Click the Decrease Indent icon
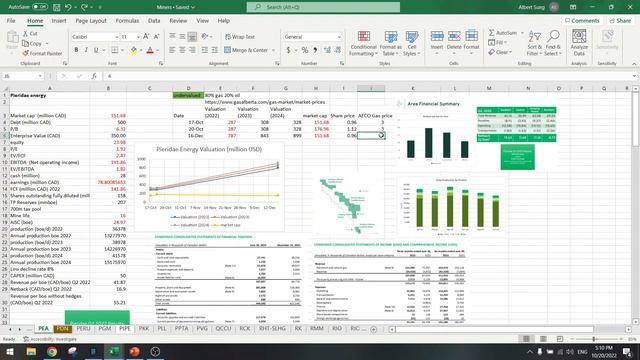Image resolution: width=640 pixels, height=360 pixels. (204, 50)
